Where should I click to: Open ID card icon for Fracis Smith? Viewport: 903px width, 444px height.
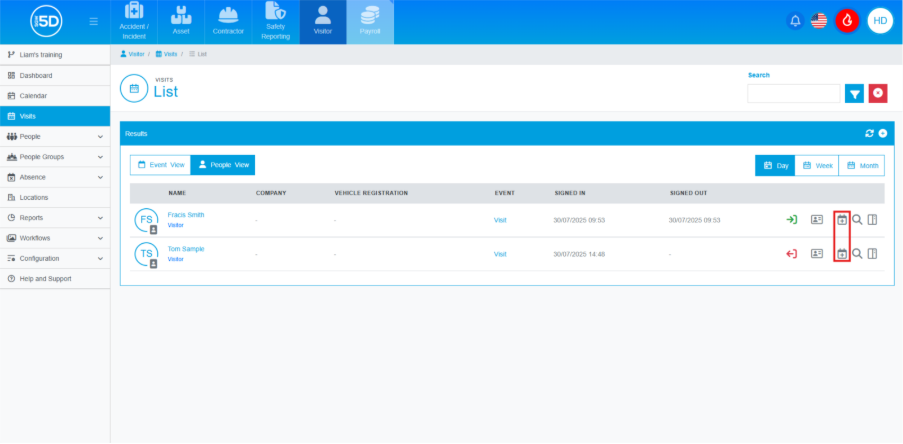point(817,220)
